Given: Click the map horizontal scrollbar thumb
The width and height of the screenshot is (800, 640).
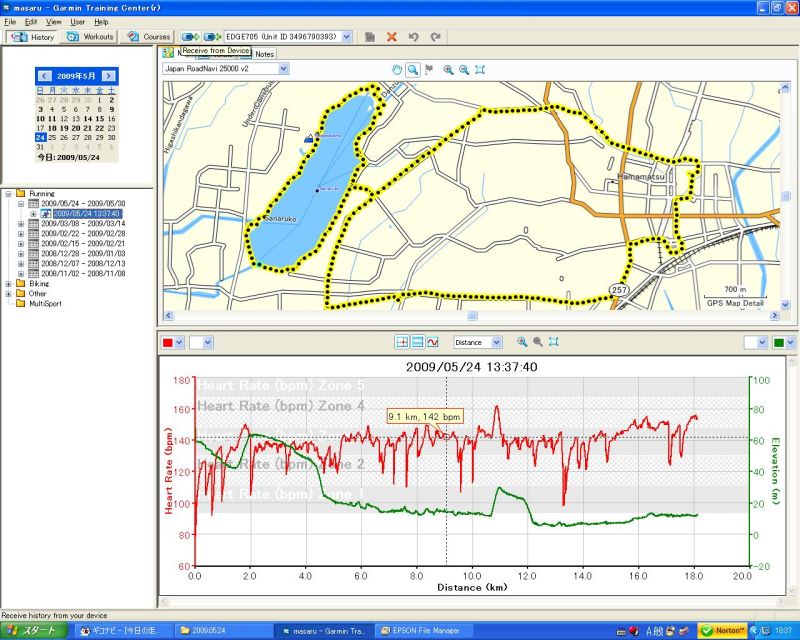Looking at the screenshot, I should (472, 316).
